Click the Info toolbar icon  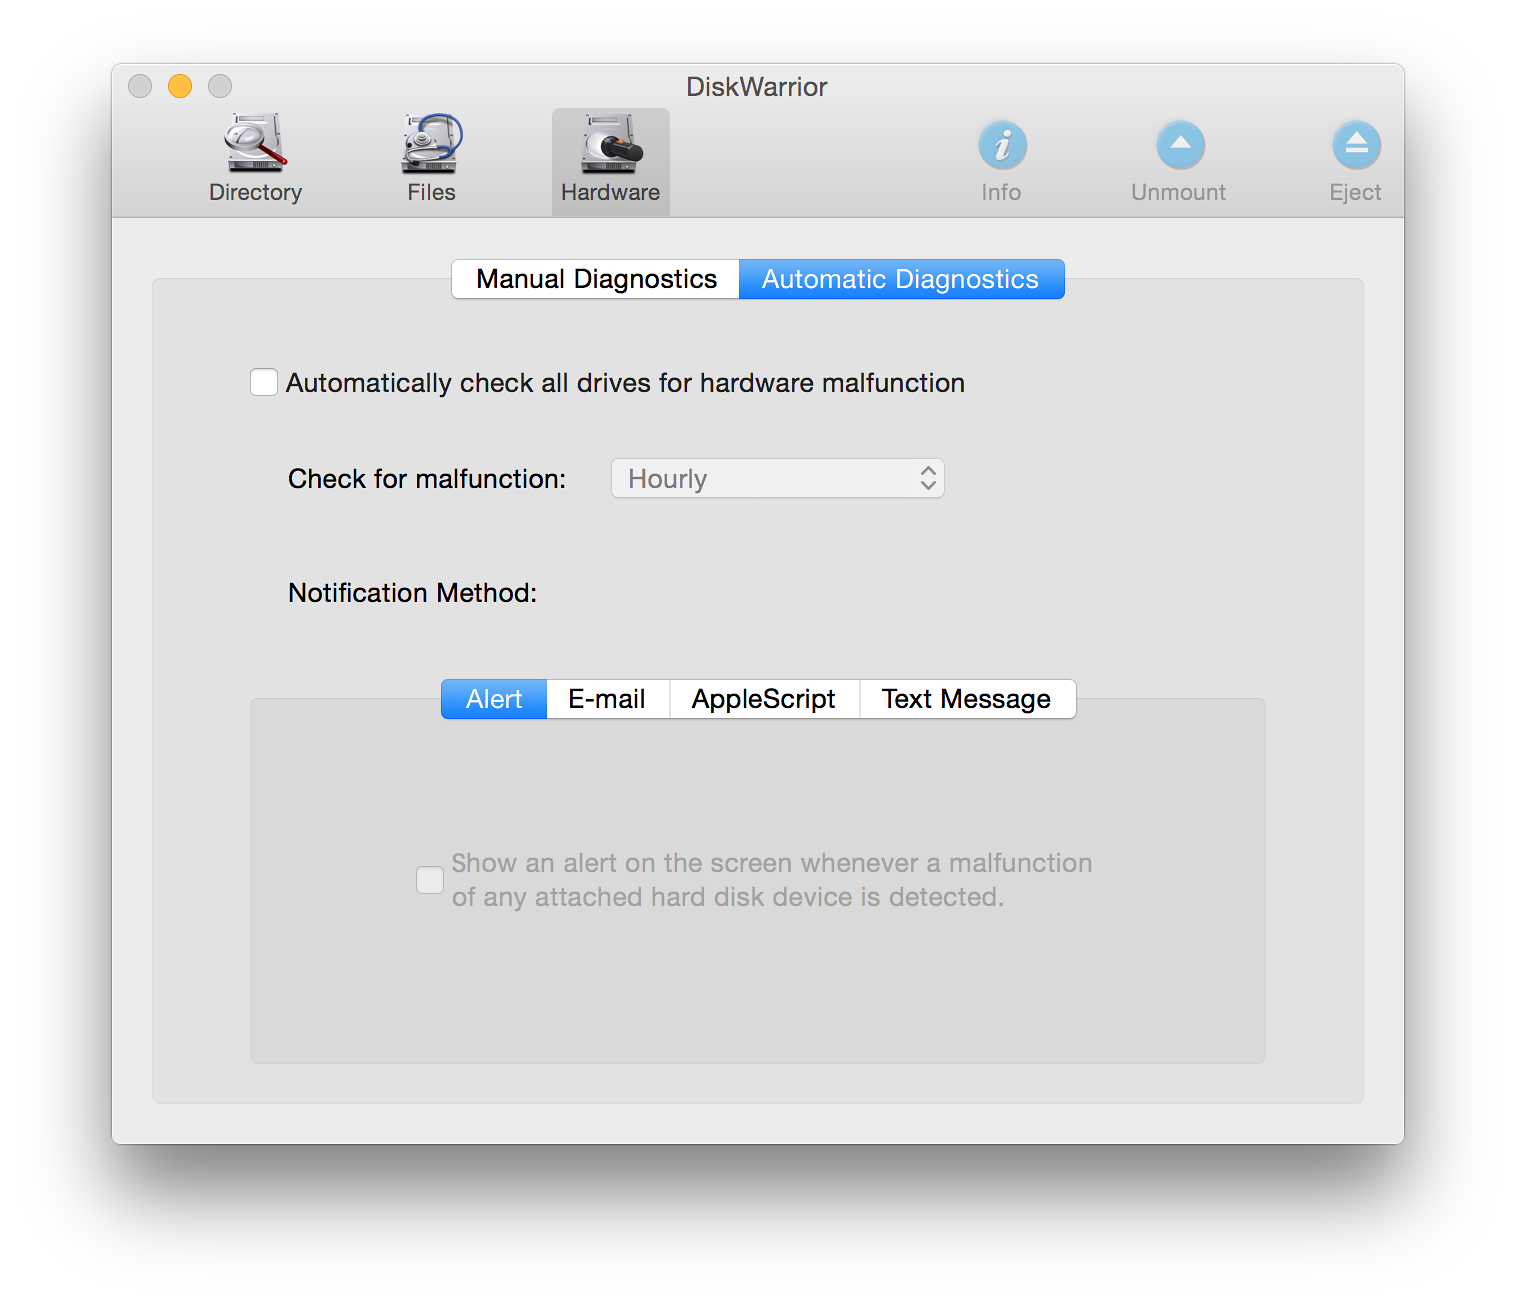(1001, 162)
